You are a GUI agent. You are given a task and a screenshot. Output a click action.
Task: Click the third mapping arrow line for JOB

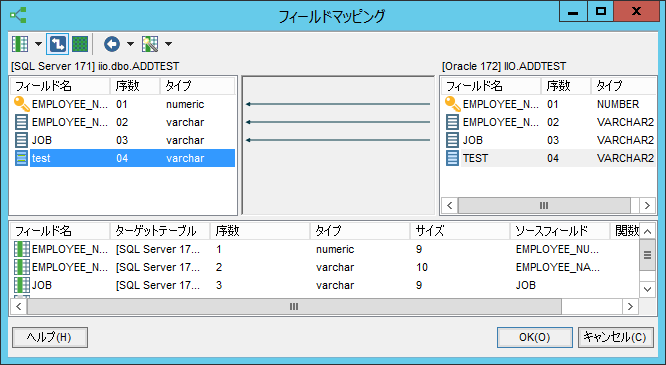[x=338, y=140]
